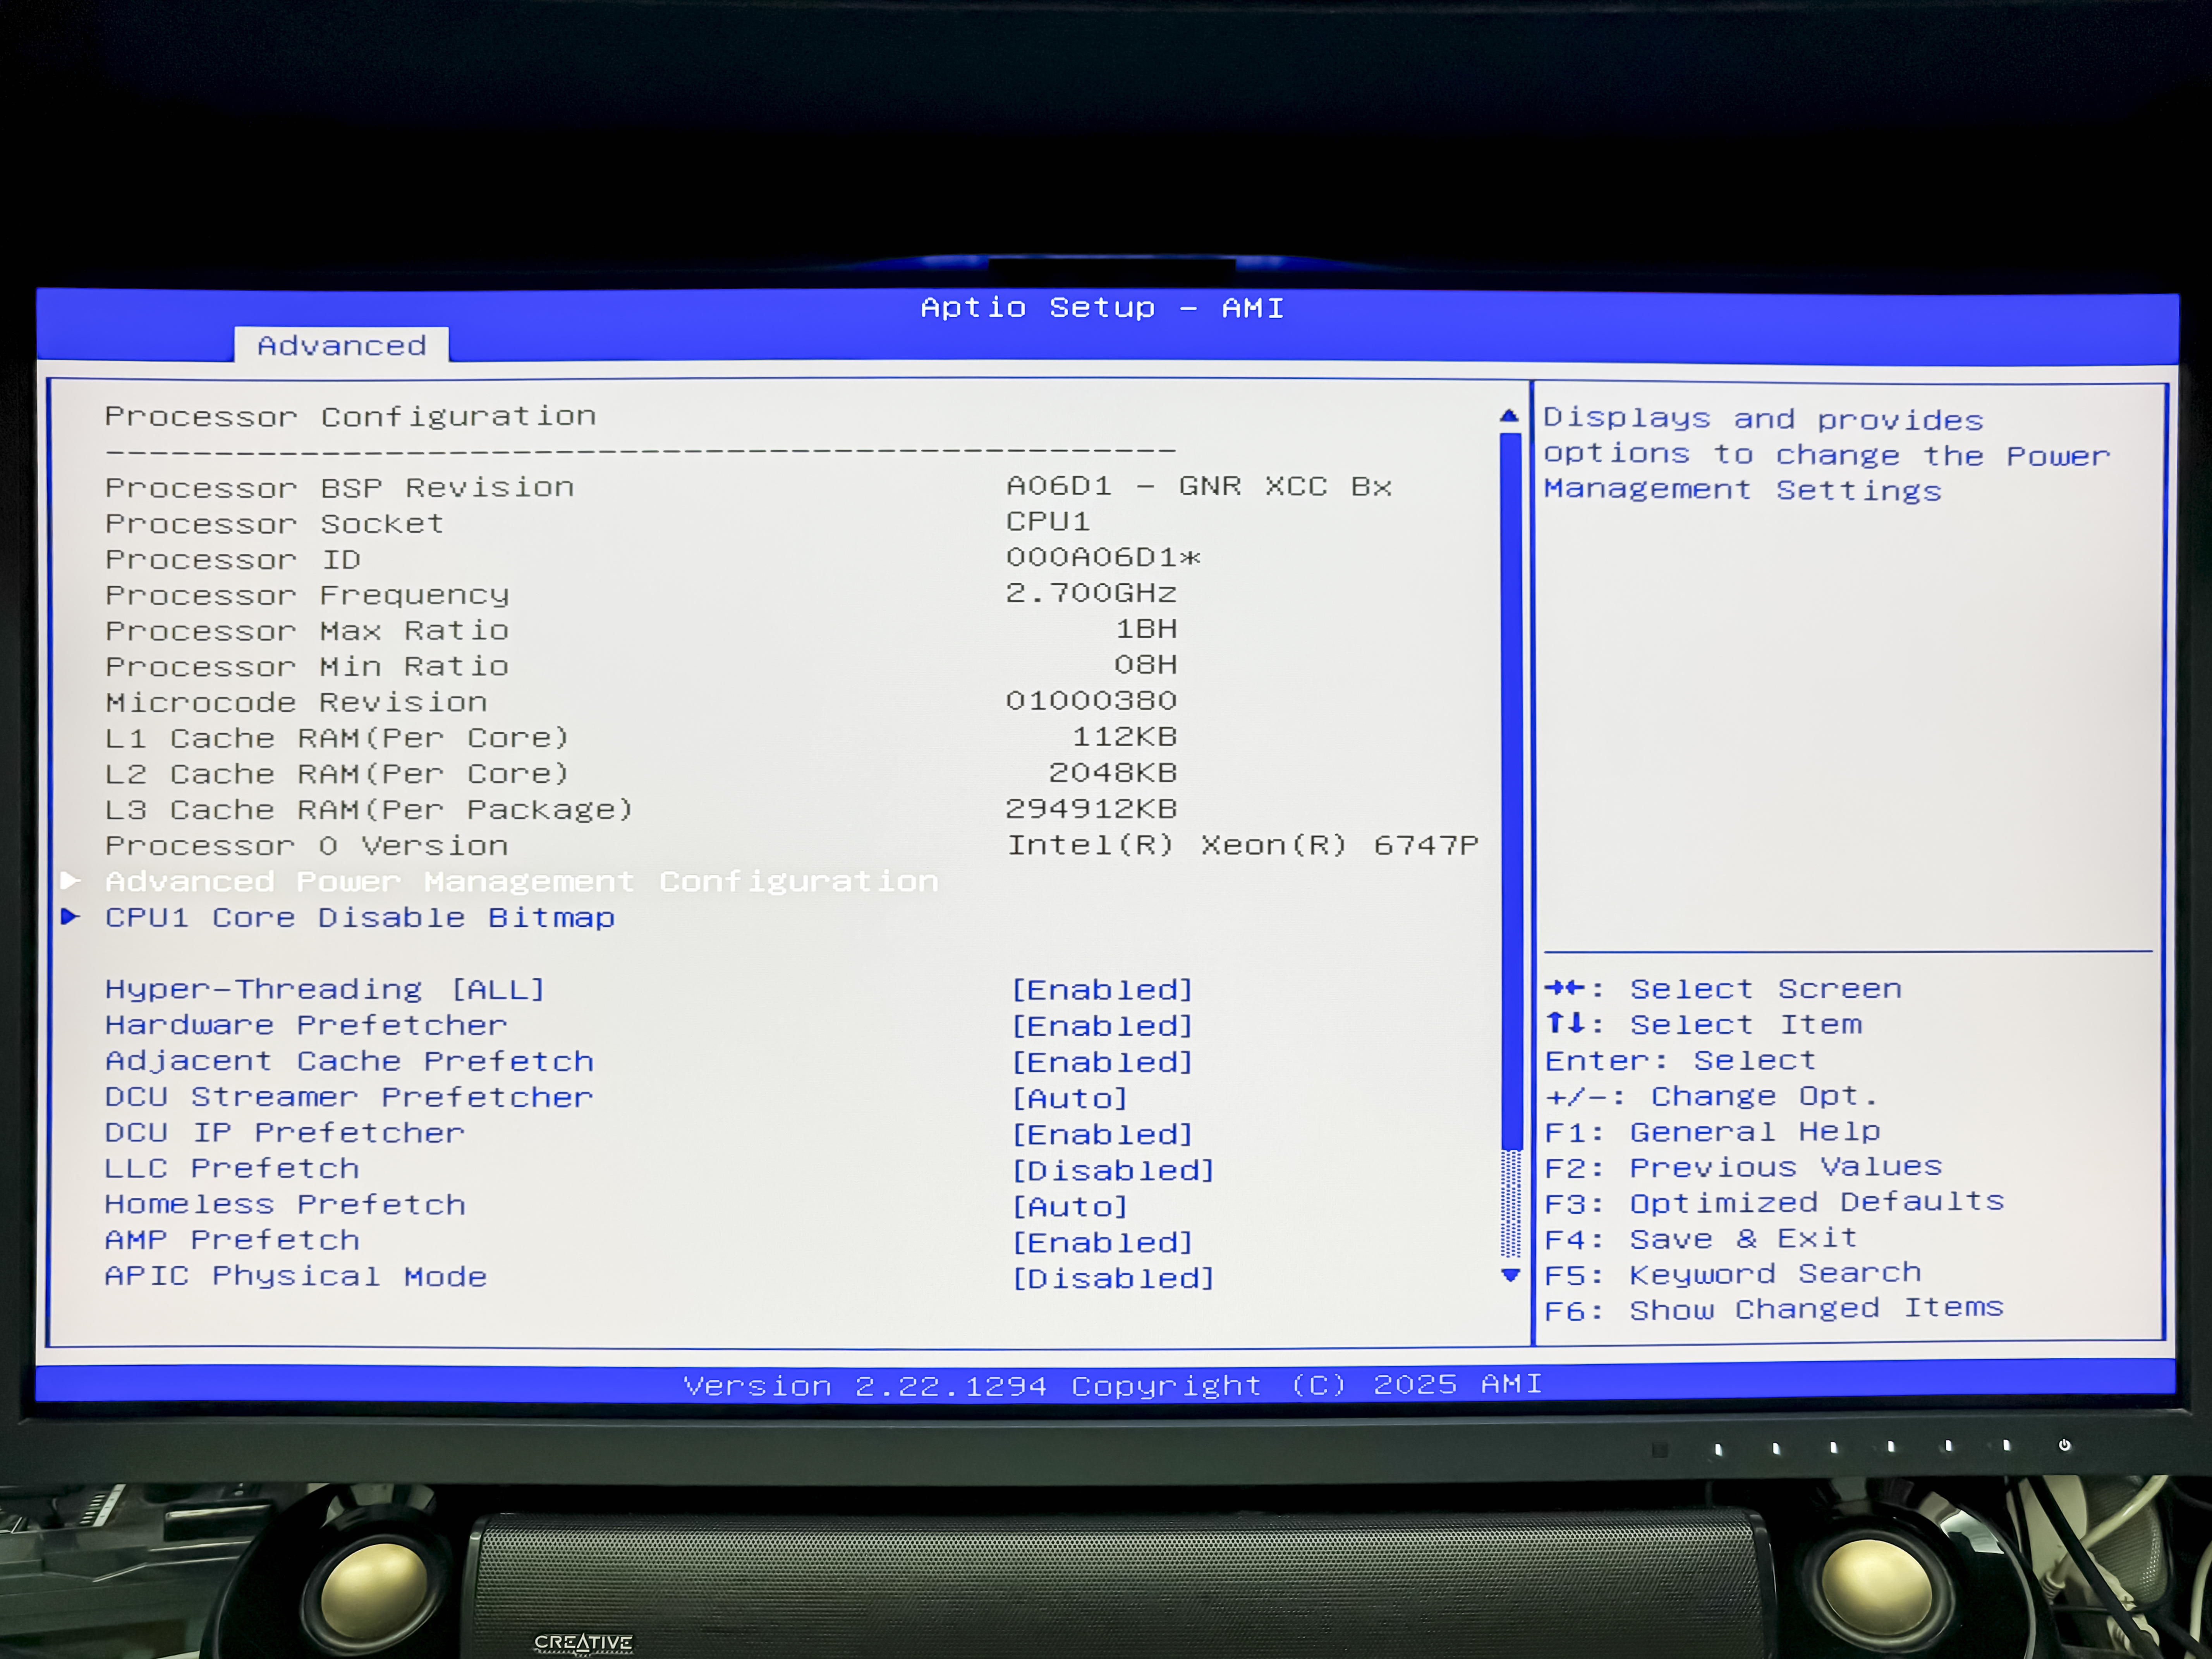Click the CPU1 socket value
2212x1659 pixels.
[x=1048, y=521]
